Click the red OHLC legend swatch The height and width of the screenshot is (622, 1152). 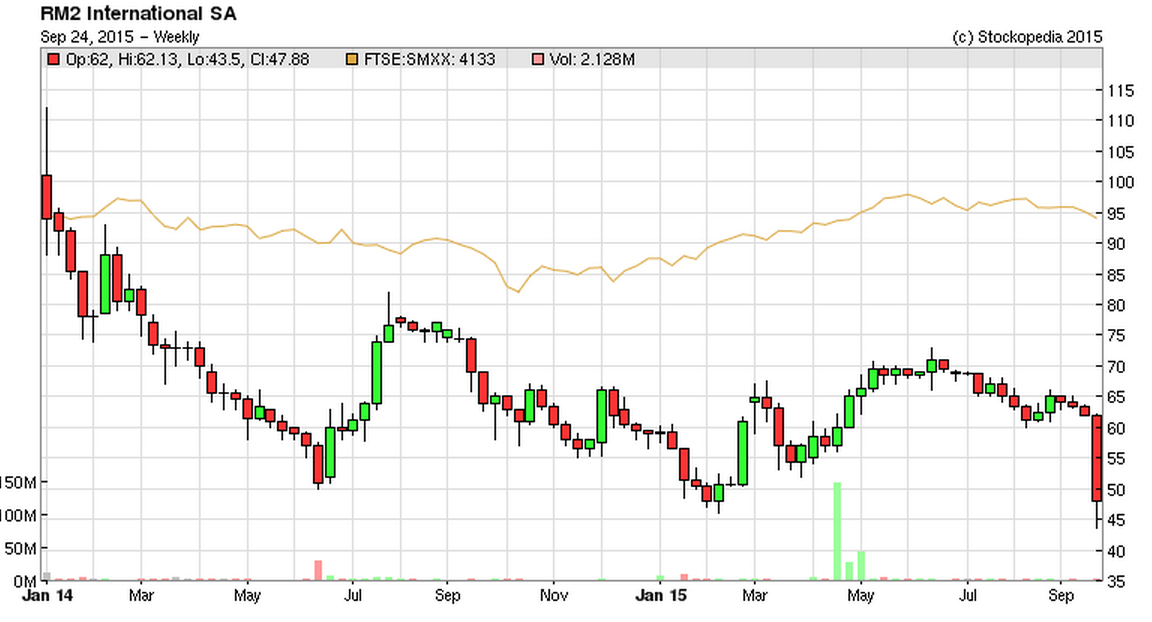coord(53,59)
